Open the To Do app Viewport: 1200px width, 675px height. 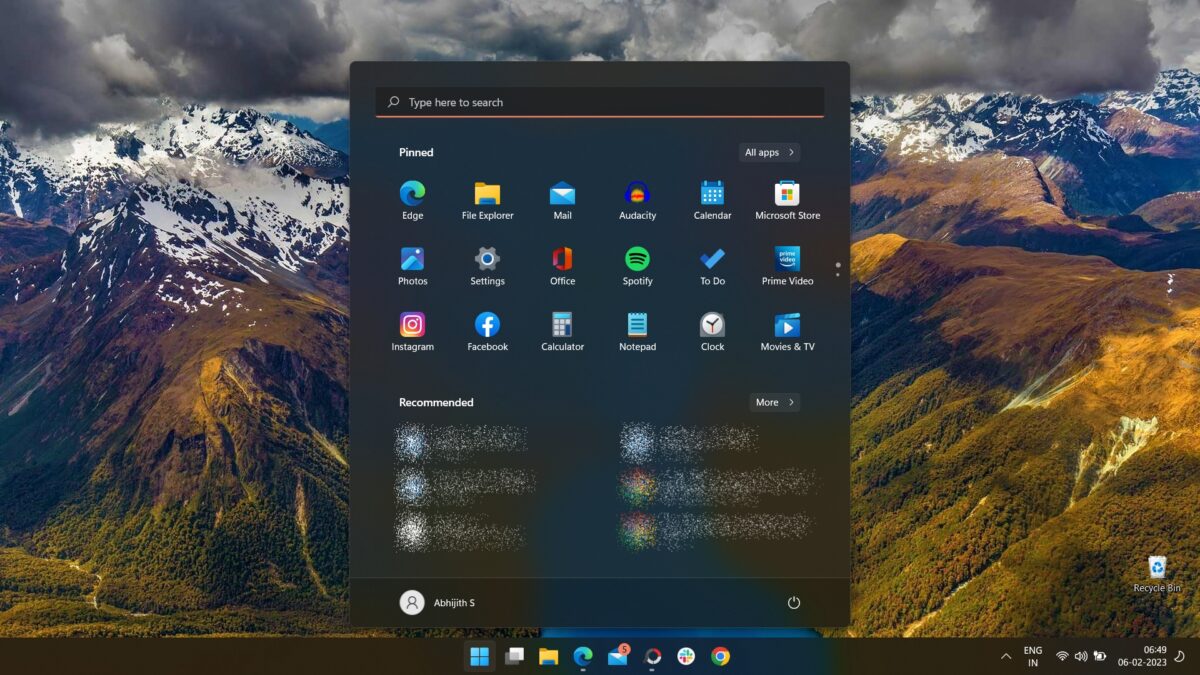[x=712, y=266]
